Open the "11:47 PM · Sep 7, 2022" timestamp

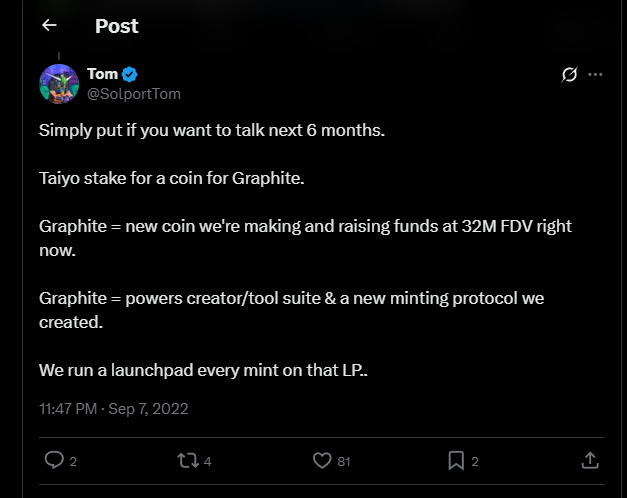[113, 408]
